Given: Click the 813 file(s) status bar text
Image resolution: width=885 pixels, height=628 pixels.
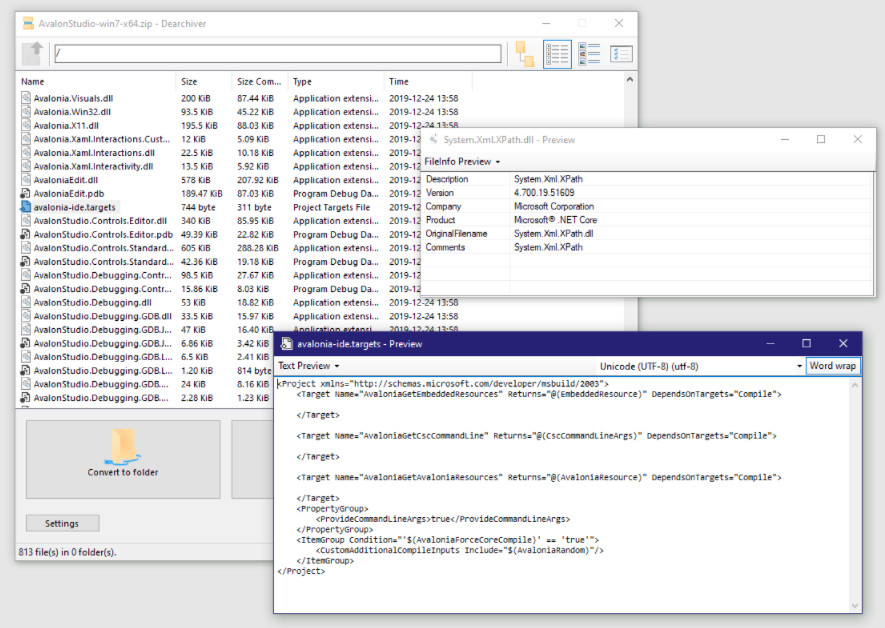Looking at the screenshot, I should point(67,552).
